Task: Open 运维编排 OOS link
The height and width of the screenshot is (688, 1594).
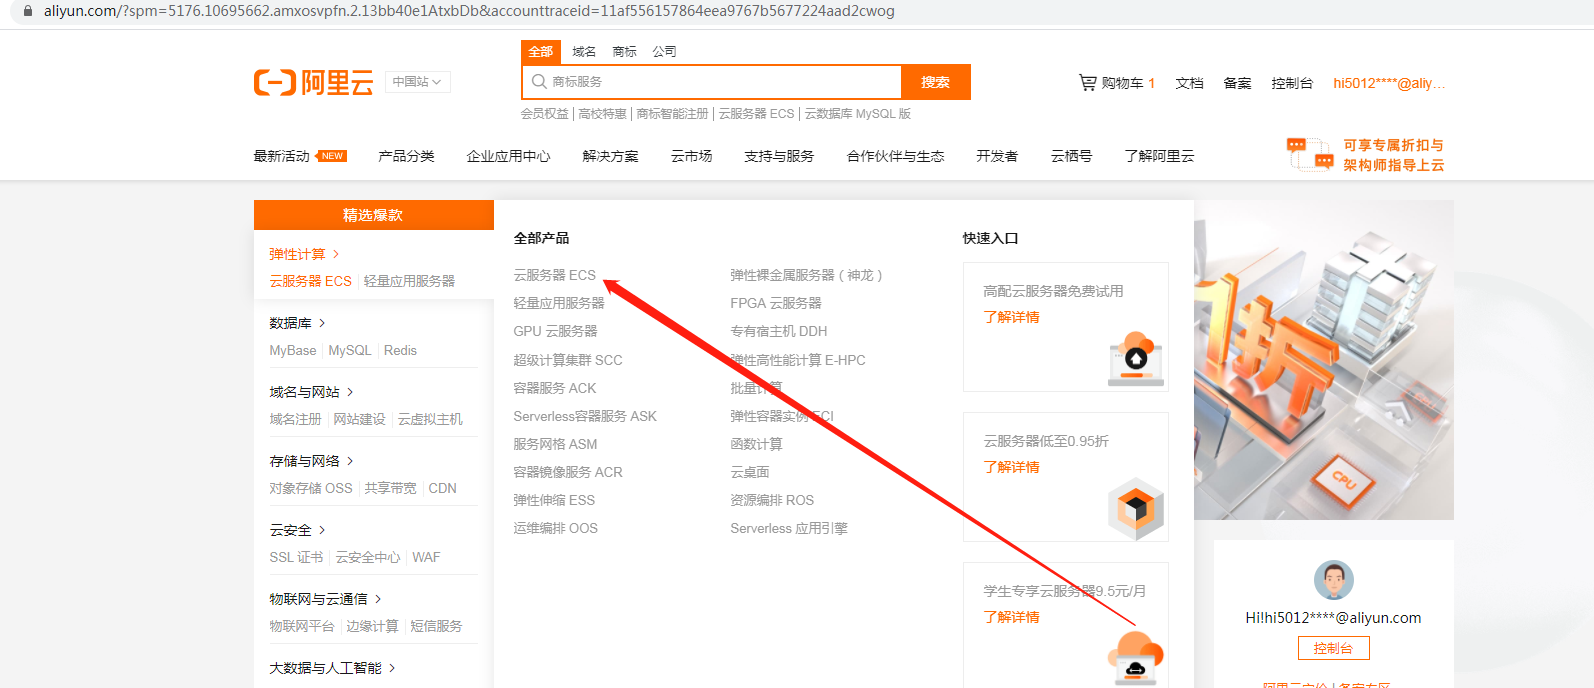Action: tap(555, 528)
